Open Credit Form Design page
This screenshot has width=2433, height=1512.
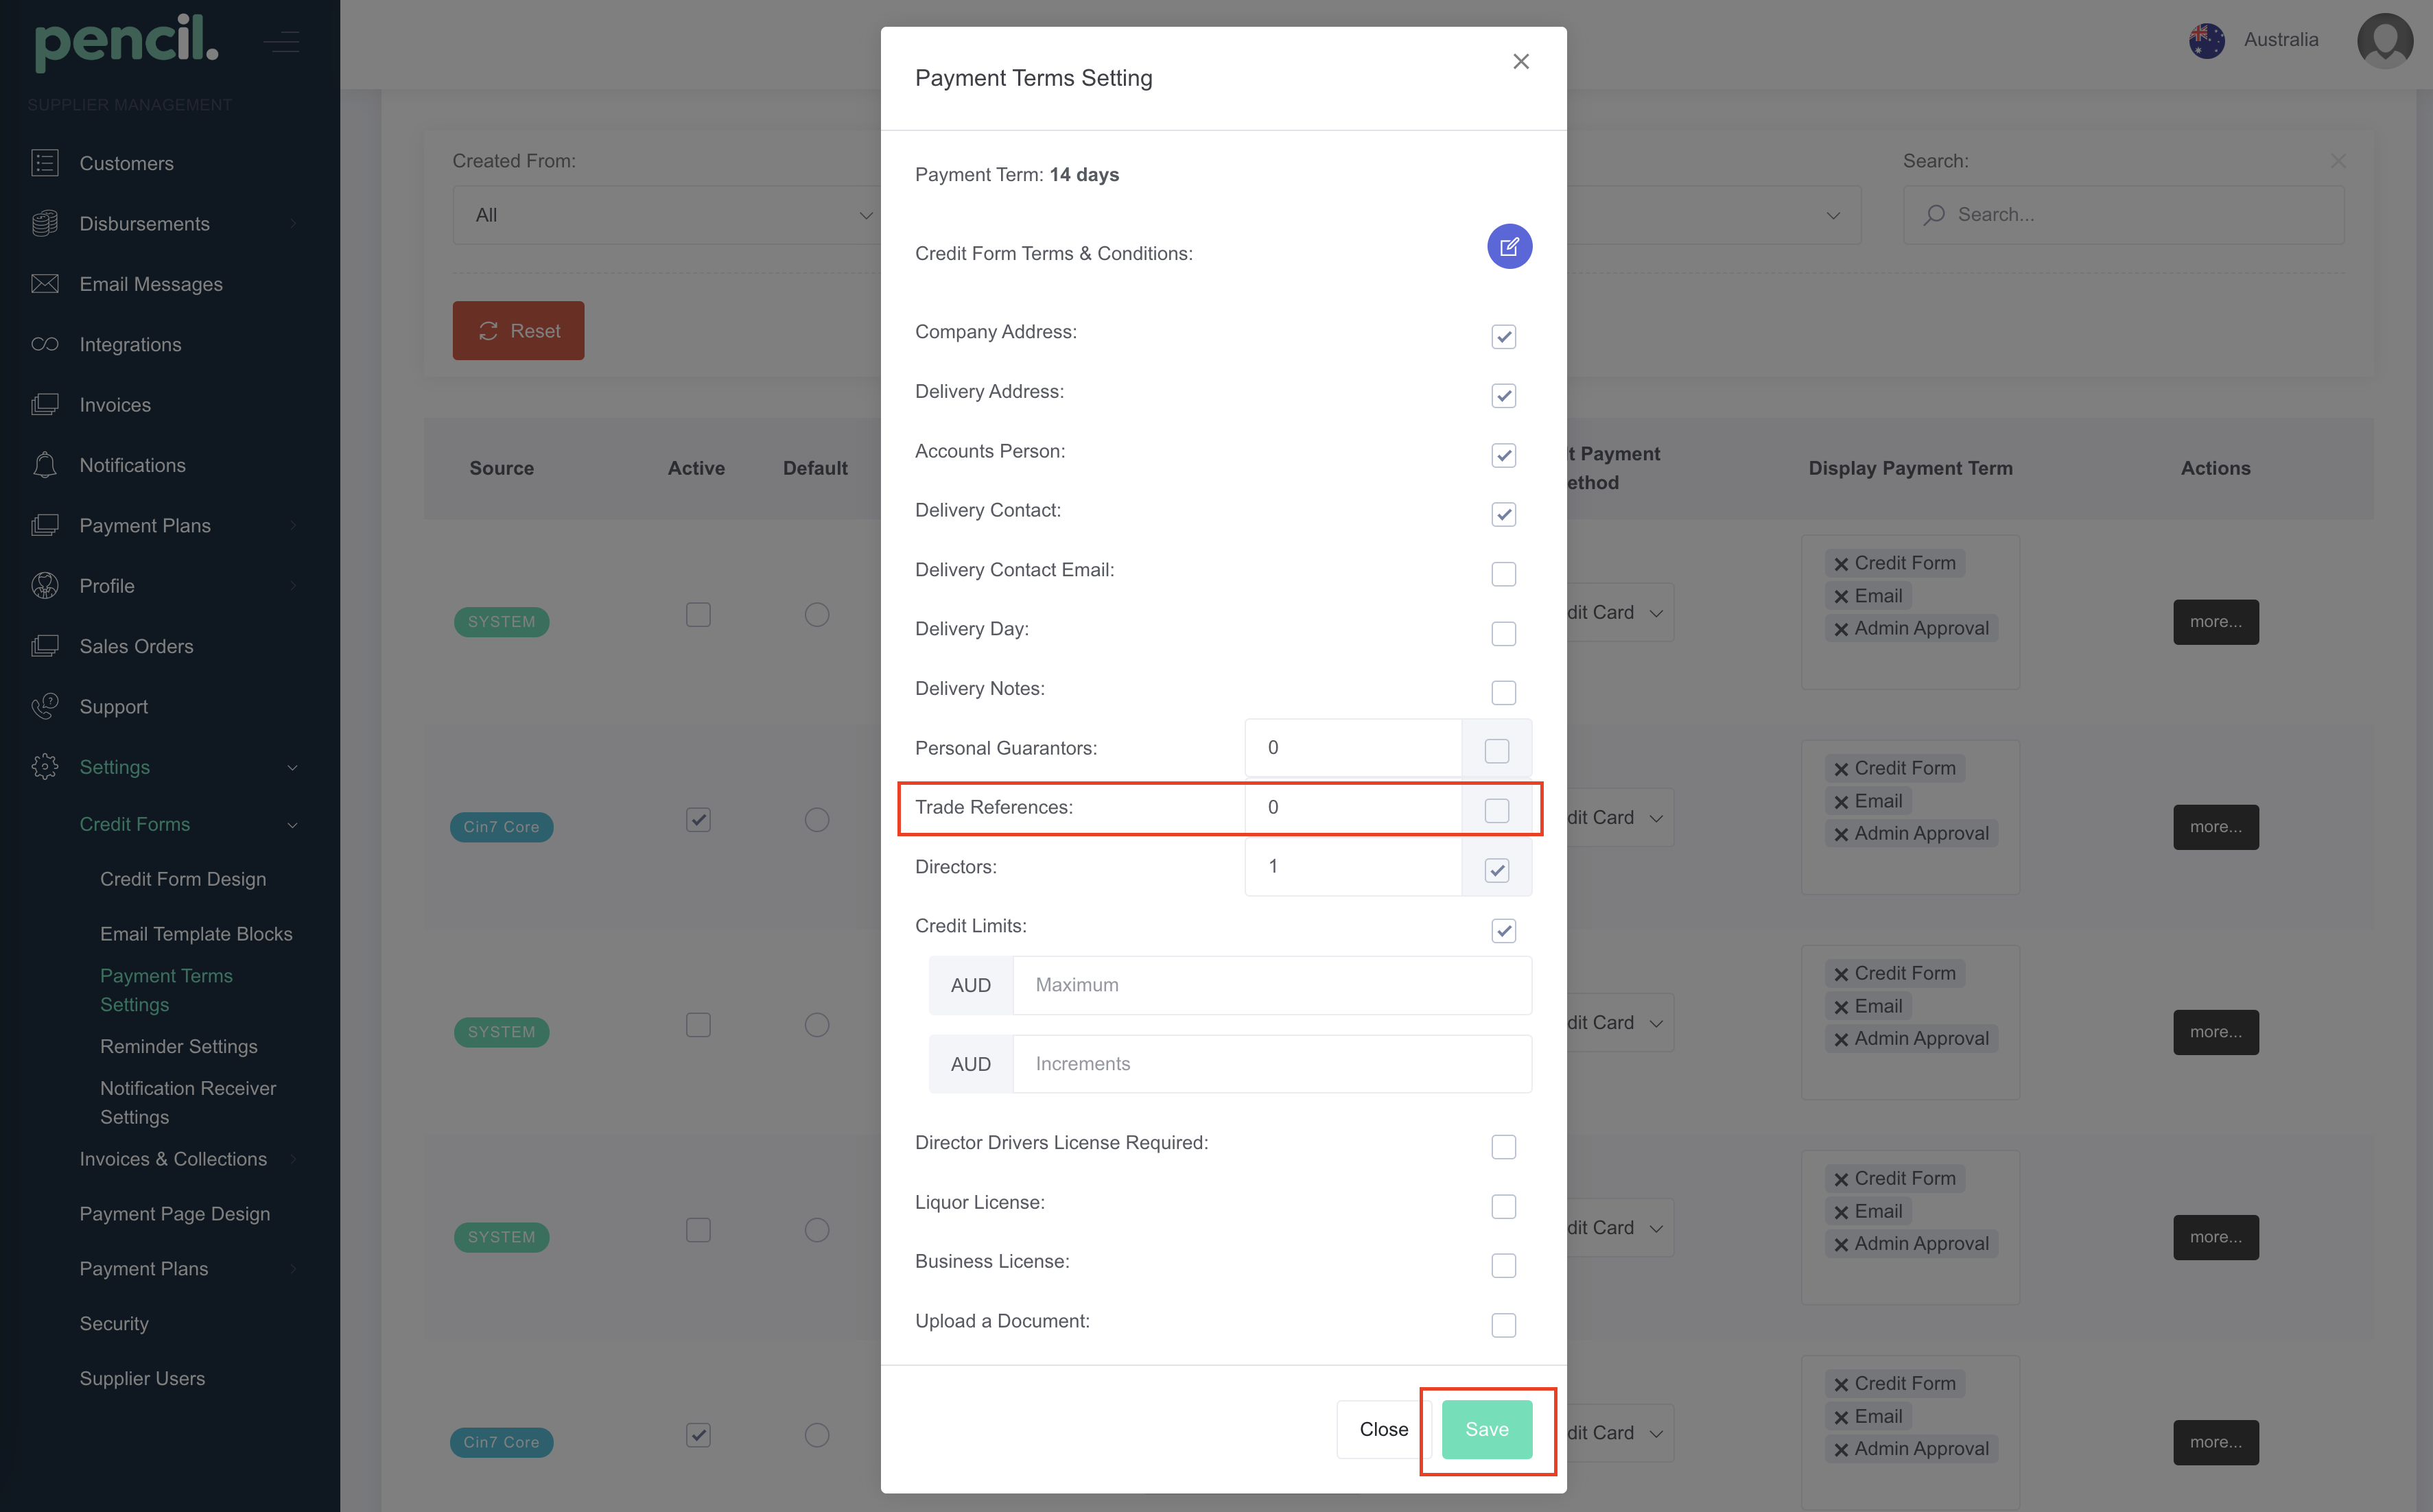tap(183, 879)
